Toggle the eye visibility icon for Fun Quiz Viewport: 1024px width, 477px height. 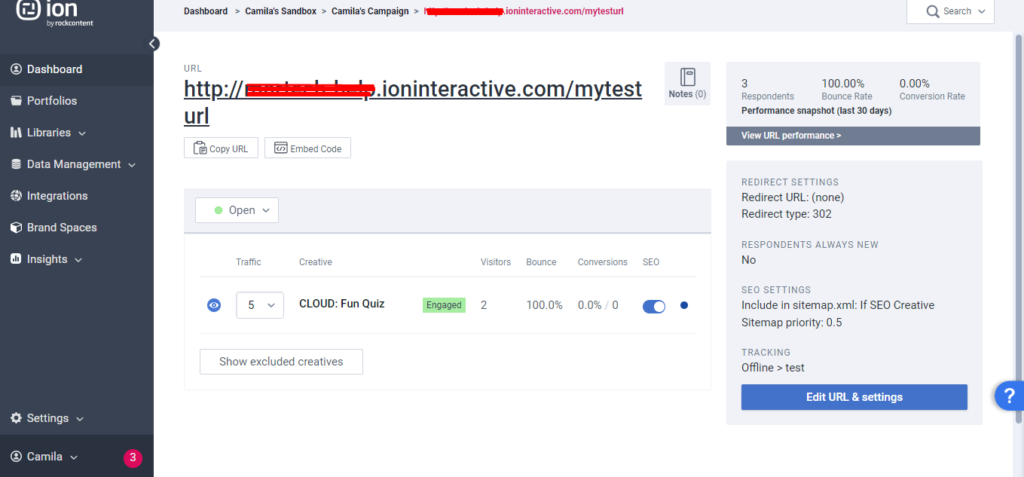(213, 305)
